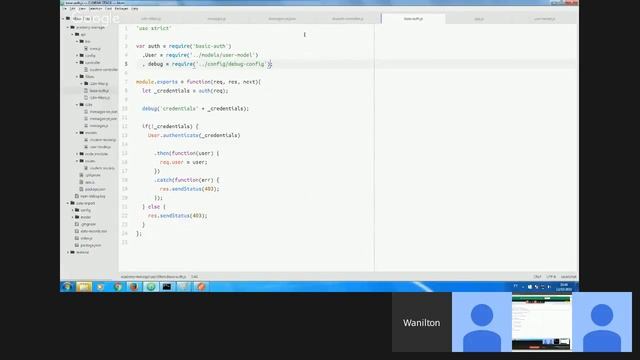Switch to the user-model.js editor tab
The width and height of the screenshot is (640, 360).
[544, 19]
